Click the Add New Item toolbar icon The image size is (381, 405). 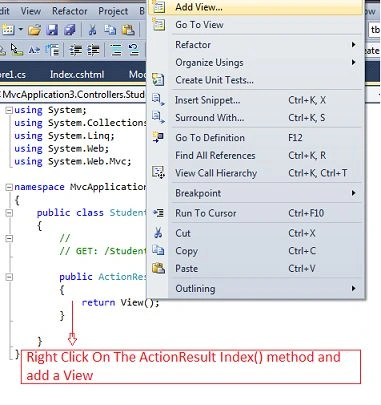click(x=8, y=30)
